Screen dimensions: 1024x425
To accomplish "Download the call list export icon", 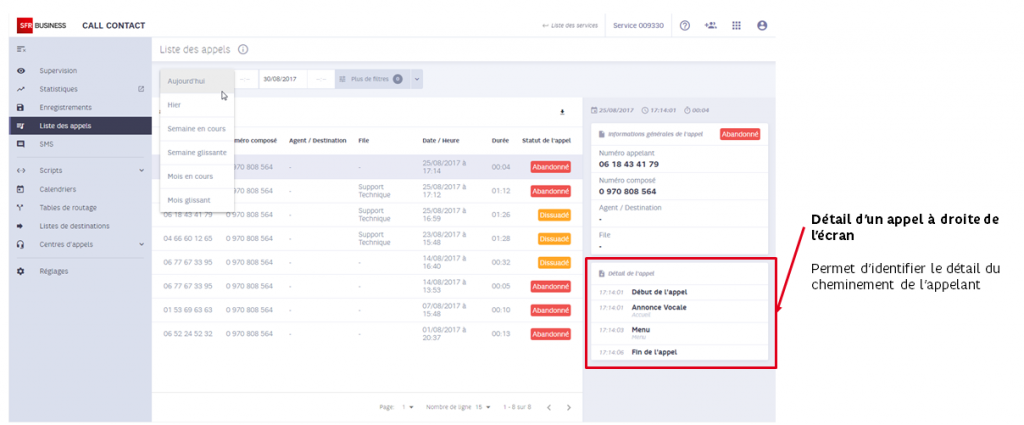I will pyautogui.click(x=562, y=112).
